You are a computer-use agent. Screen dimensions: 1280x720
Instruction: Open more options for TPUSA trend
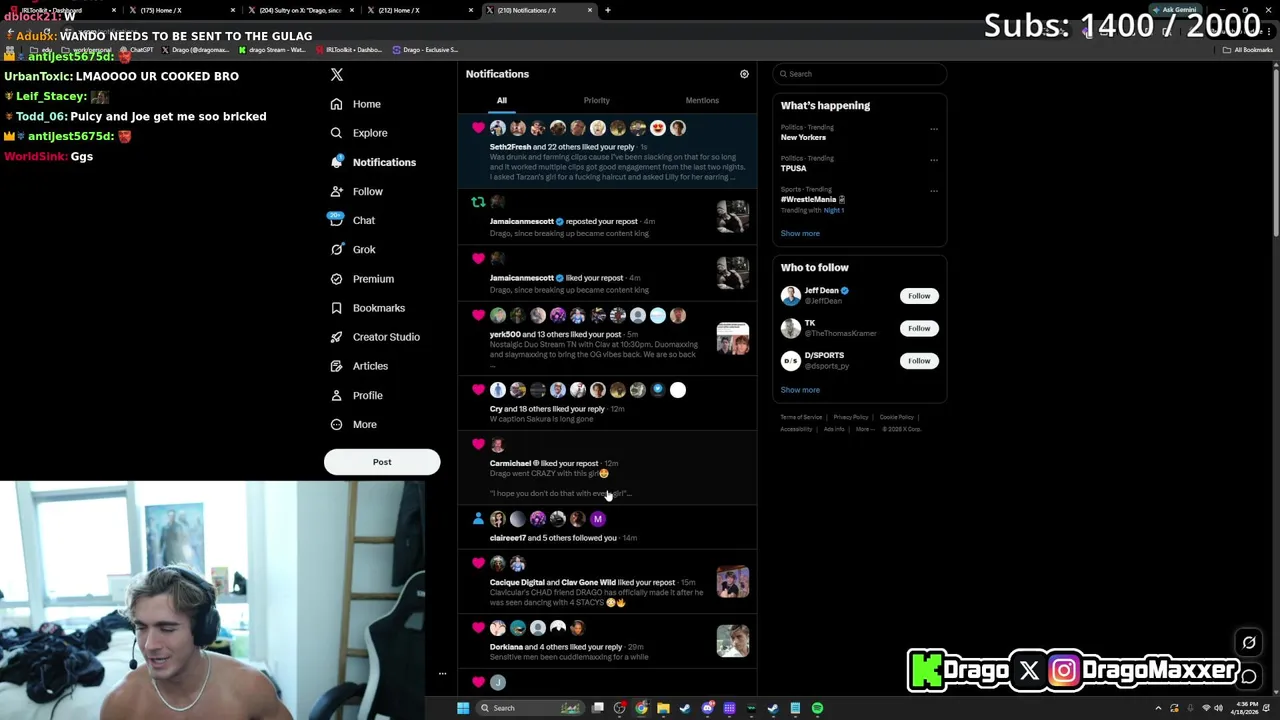(934, 160)
